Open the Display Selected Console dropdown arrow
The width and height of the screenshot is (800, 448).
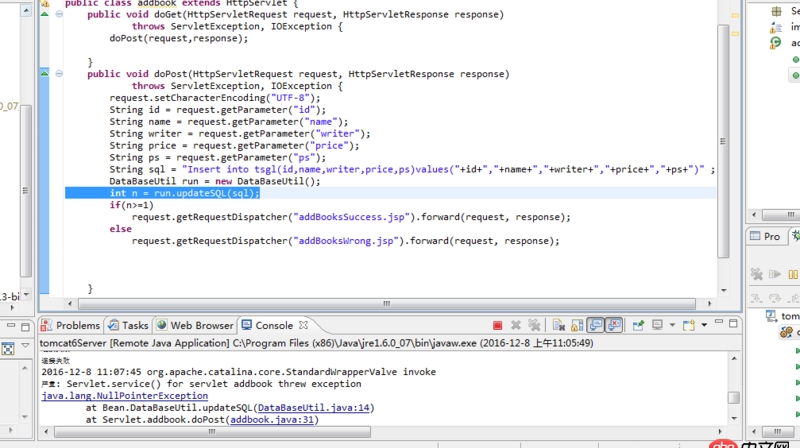pos(672,325)
